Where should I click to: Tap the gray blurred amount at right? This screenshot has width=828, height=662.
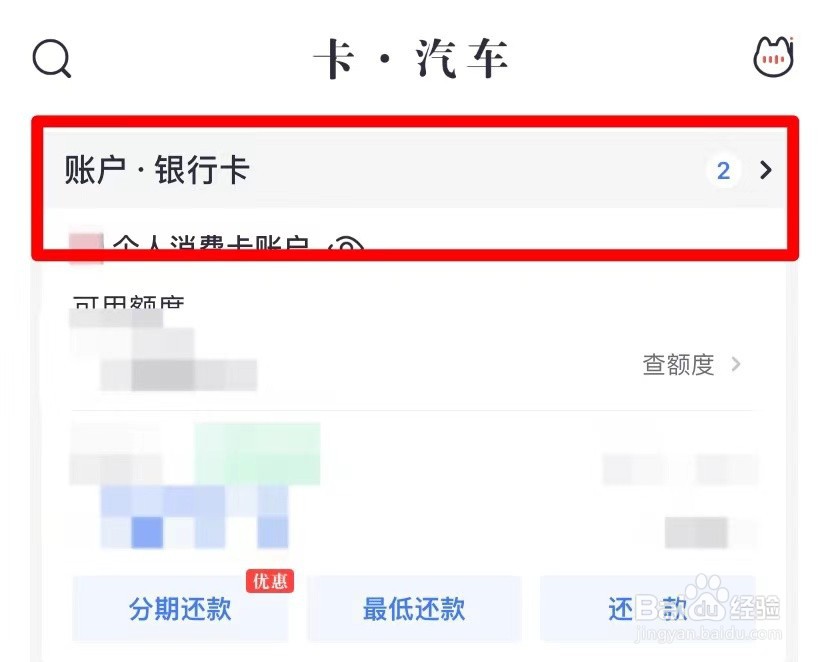(697, 532)
